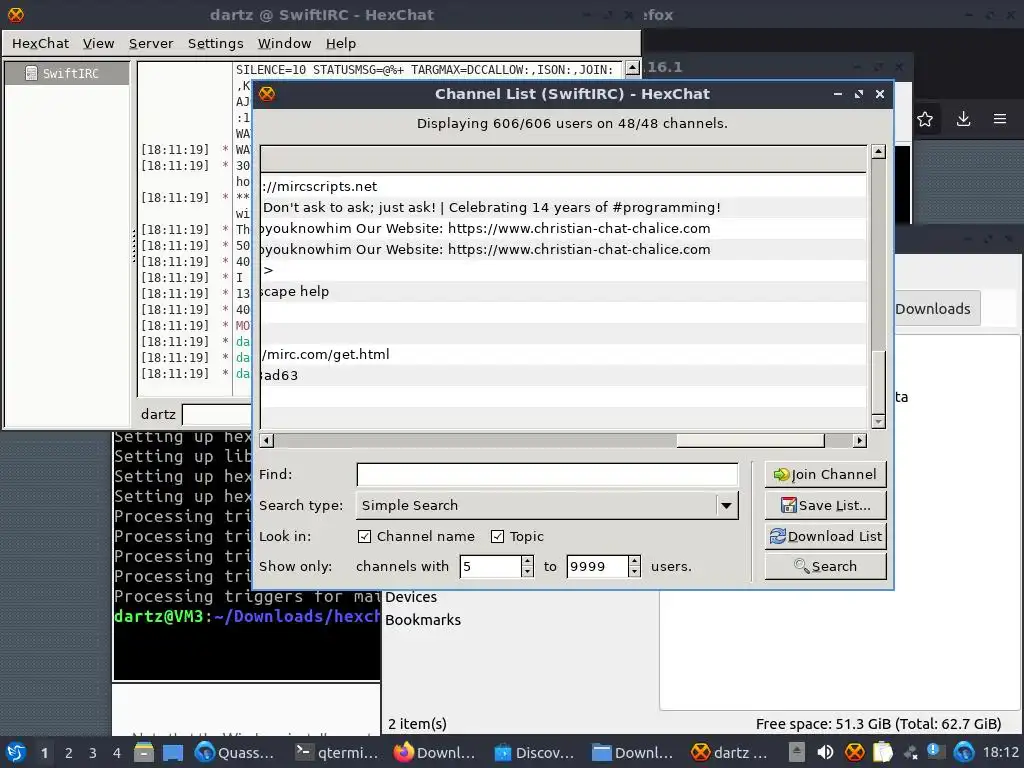Image resolution: width=1024 pixels, height=768 pixels.
Task: Switch to the Quassel taskbar entry
Action: pos(235,752)
